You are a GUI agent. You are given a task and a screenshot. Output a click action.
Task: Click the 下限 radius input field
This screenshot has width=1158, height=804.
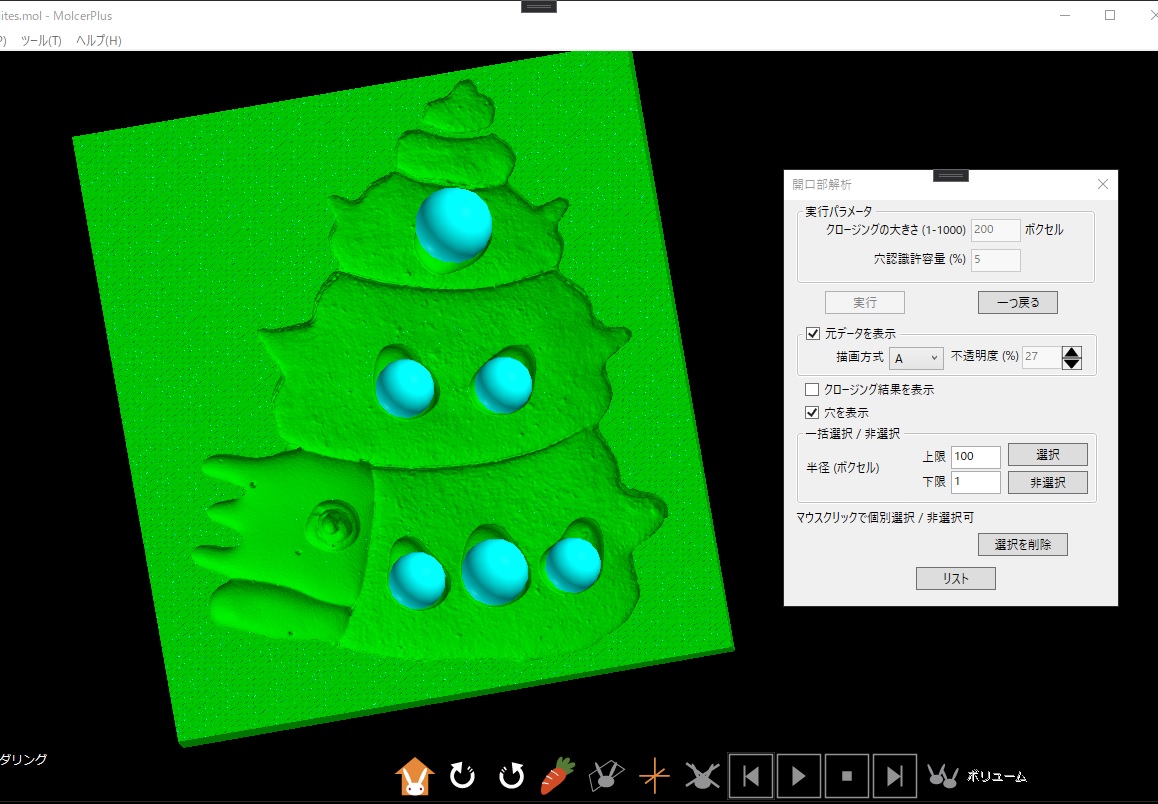976,482
